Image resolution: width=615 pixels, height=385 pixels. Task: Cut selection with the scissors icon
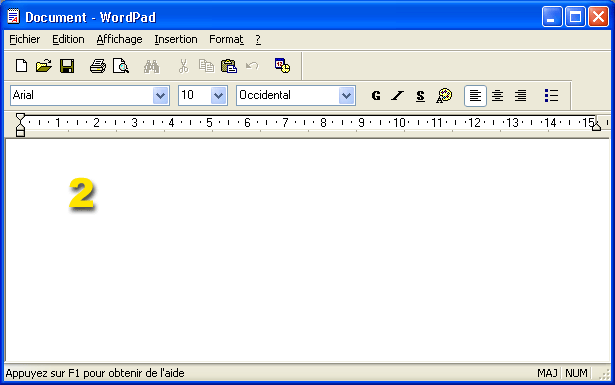[183, 66]
